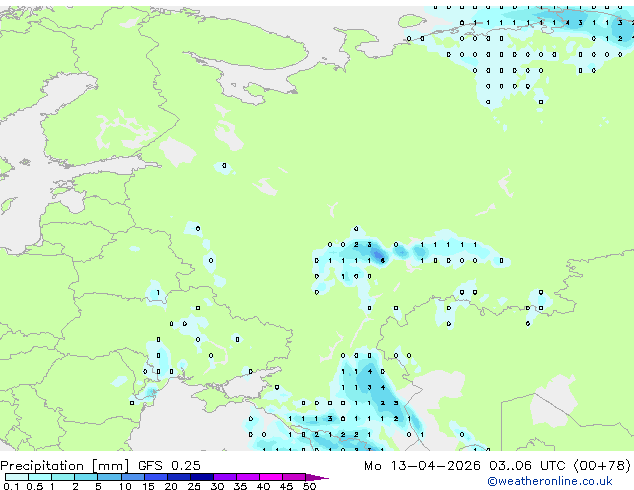Click the legend label '50'
The width and height of the screenshot is (634, 490).
pos(309,486)
